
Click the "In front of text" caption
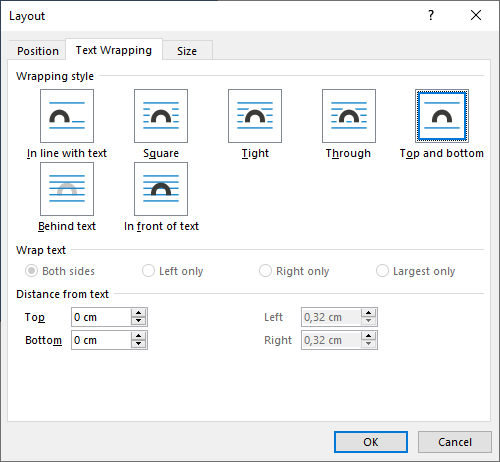(161, 226)
